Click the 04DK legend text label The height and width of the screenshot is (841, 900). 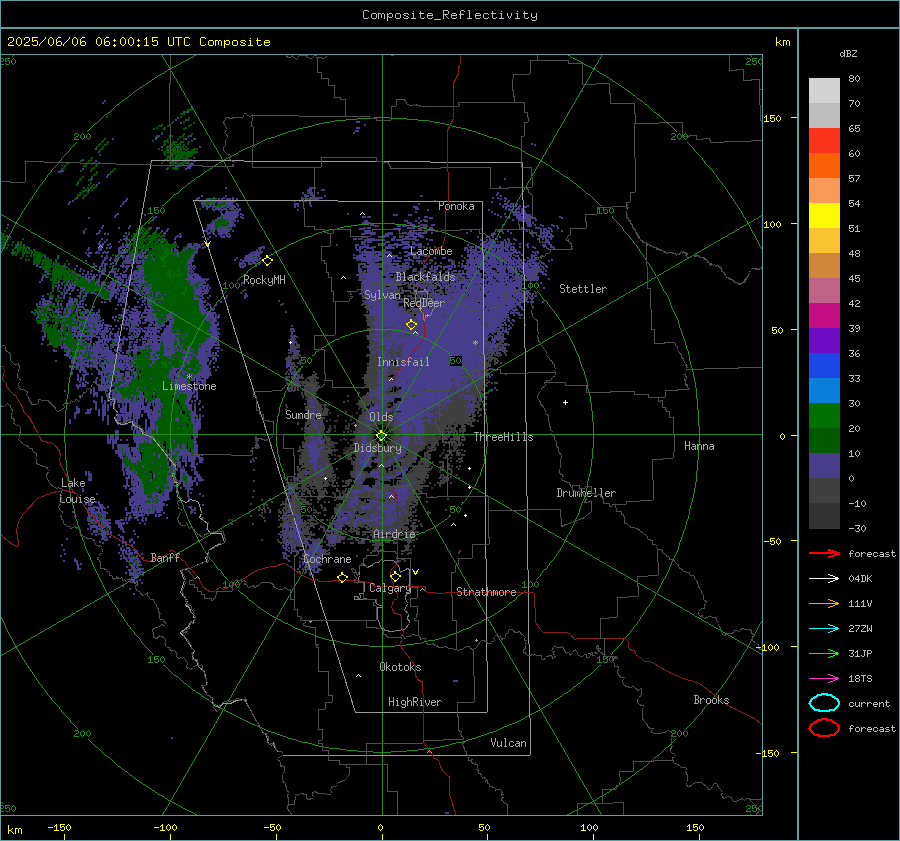point(860,579)
